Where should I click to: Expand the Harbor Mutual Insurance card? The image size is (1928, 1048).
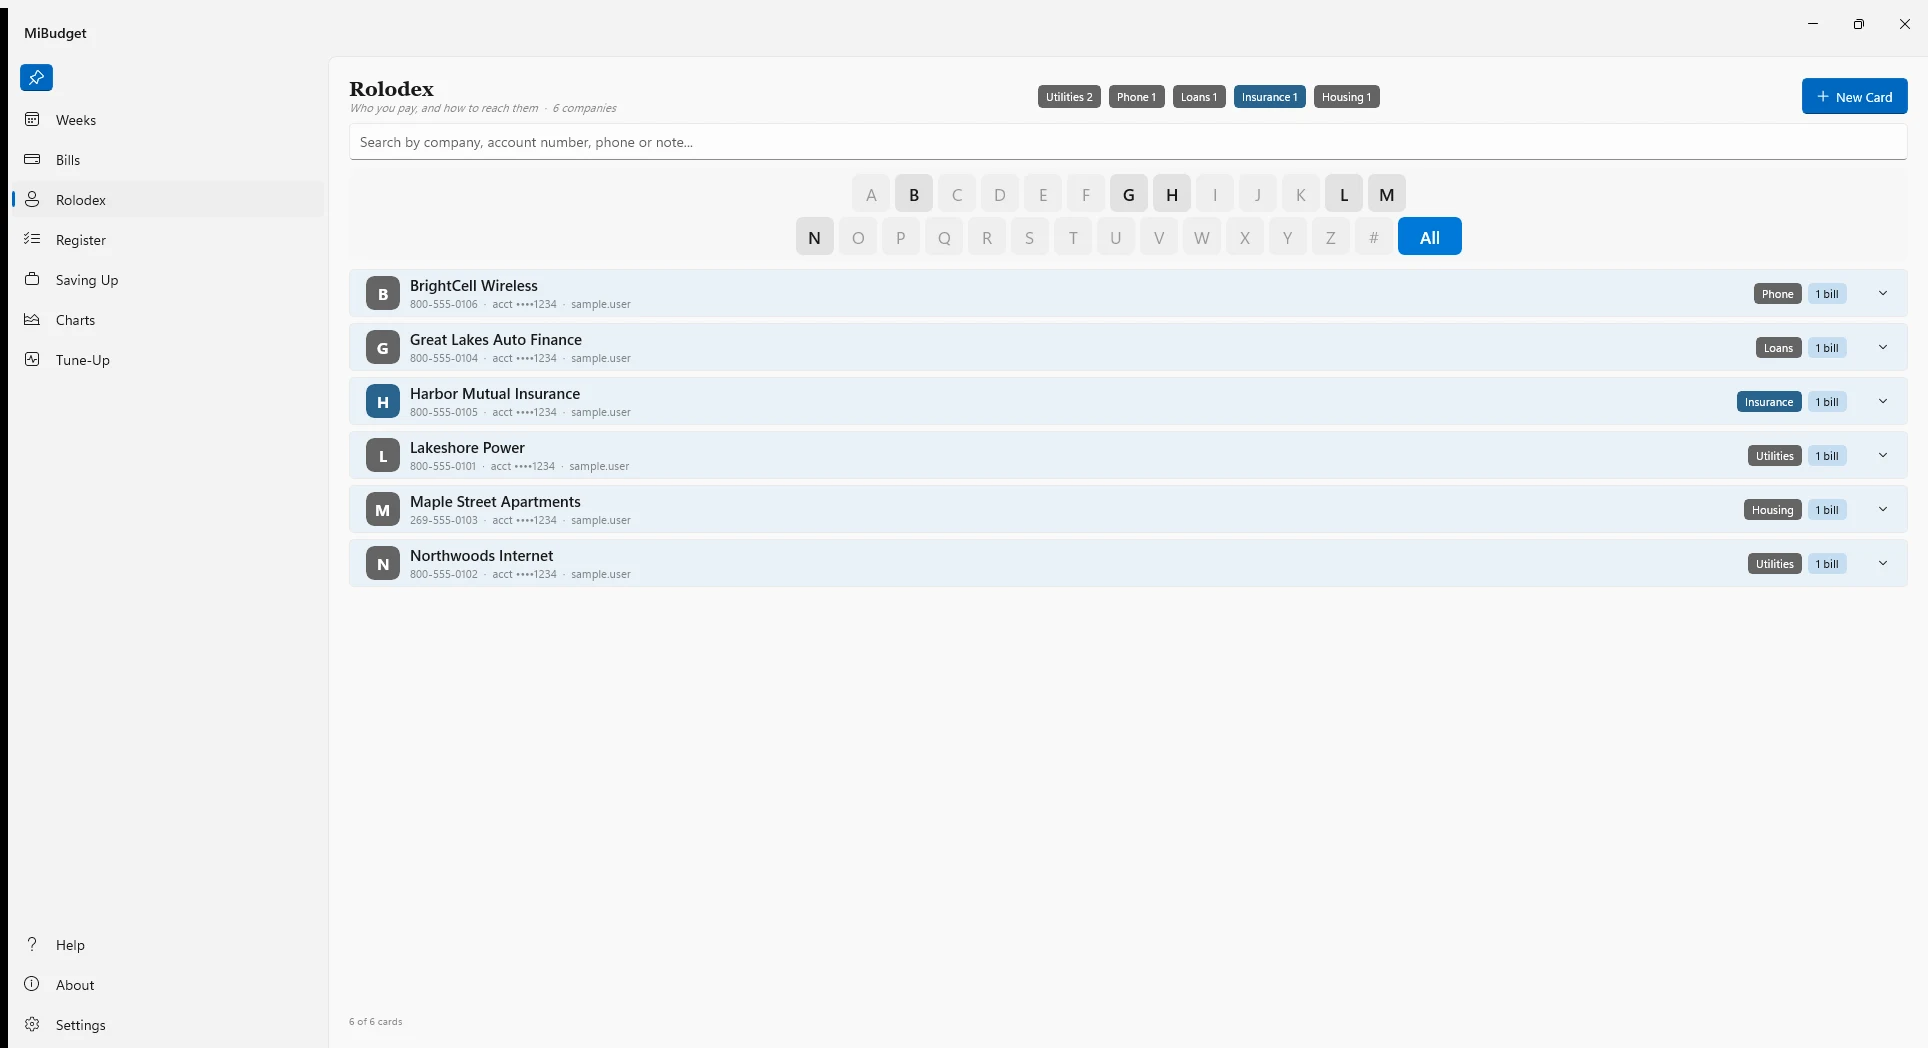[x=1883, y=402]
